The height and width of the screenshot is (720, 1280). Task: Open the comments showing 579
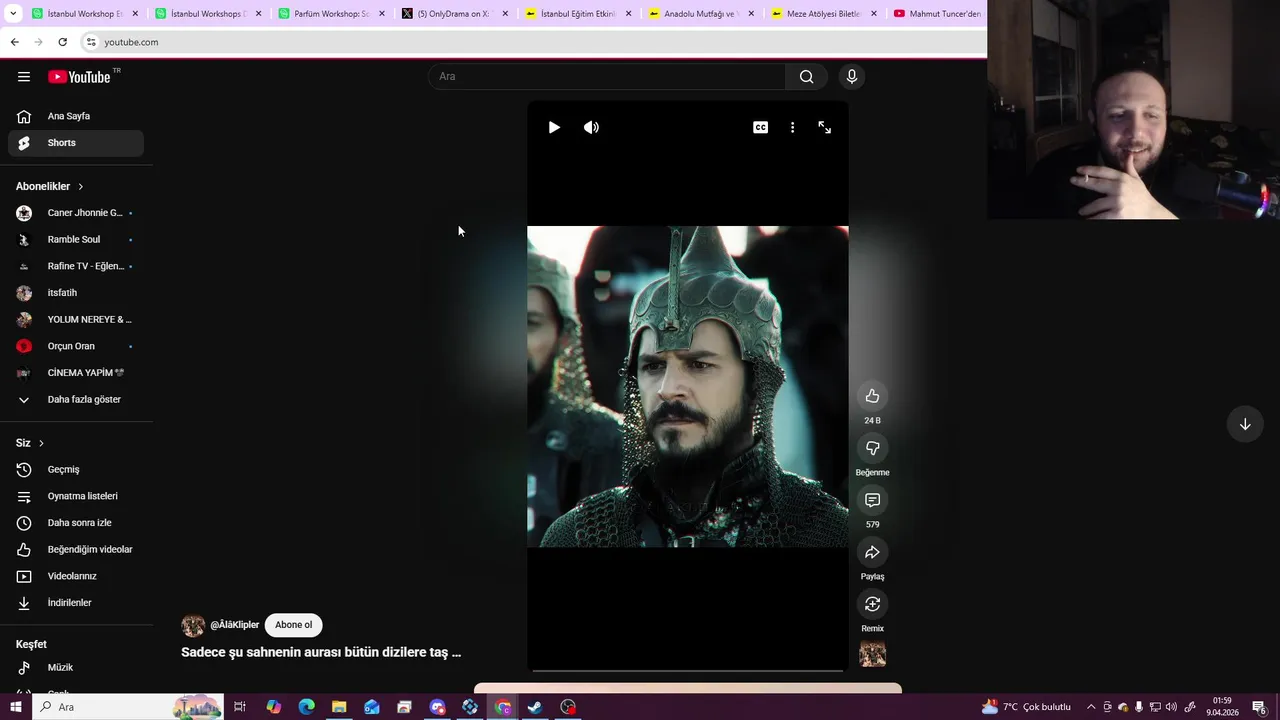coord(872,500)
